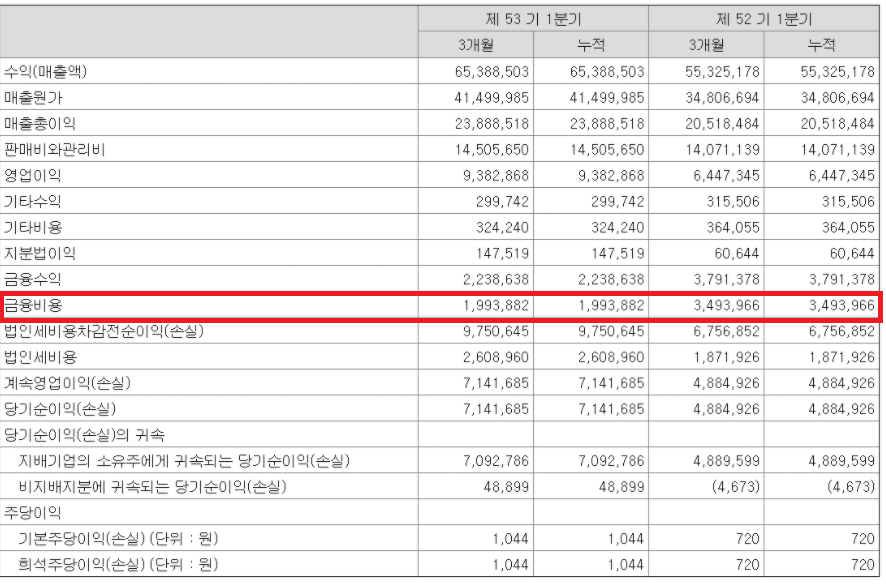The width and height of the screenshot is (886, 584).
Task: Click '누적' header under 제 53 기
Action: pos(591,45)
